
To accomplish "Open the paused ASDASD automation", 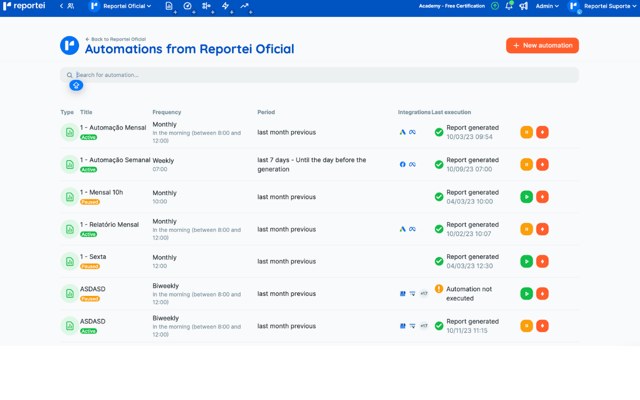I will tap(93, 289).
